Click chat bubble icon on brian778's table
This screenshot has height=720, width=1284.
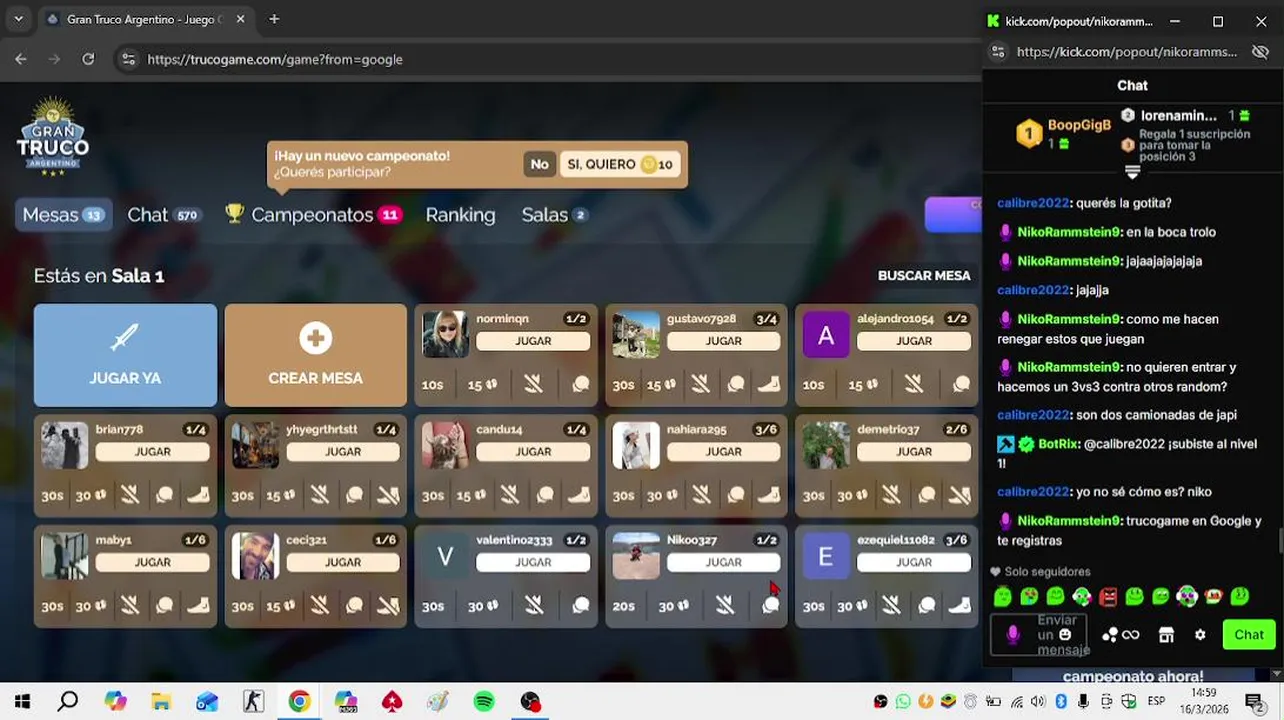point(165,495)
